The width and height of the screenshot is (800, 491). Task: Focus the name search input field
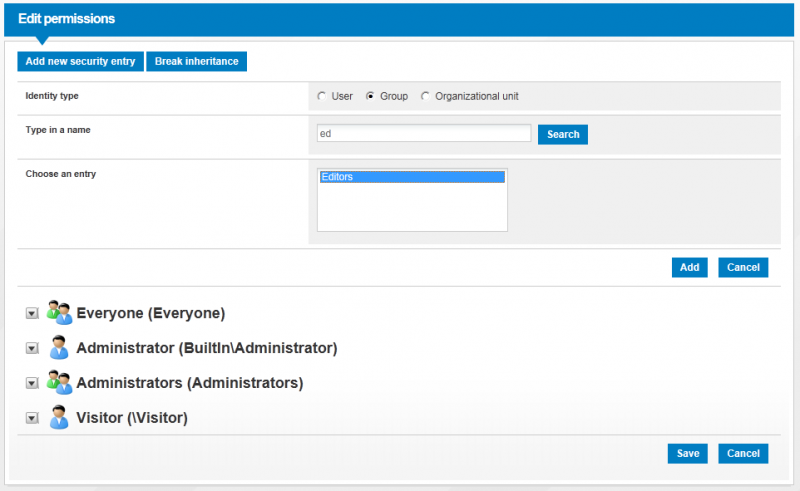click(x=423, y=133)
